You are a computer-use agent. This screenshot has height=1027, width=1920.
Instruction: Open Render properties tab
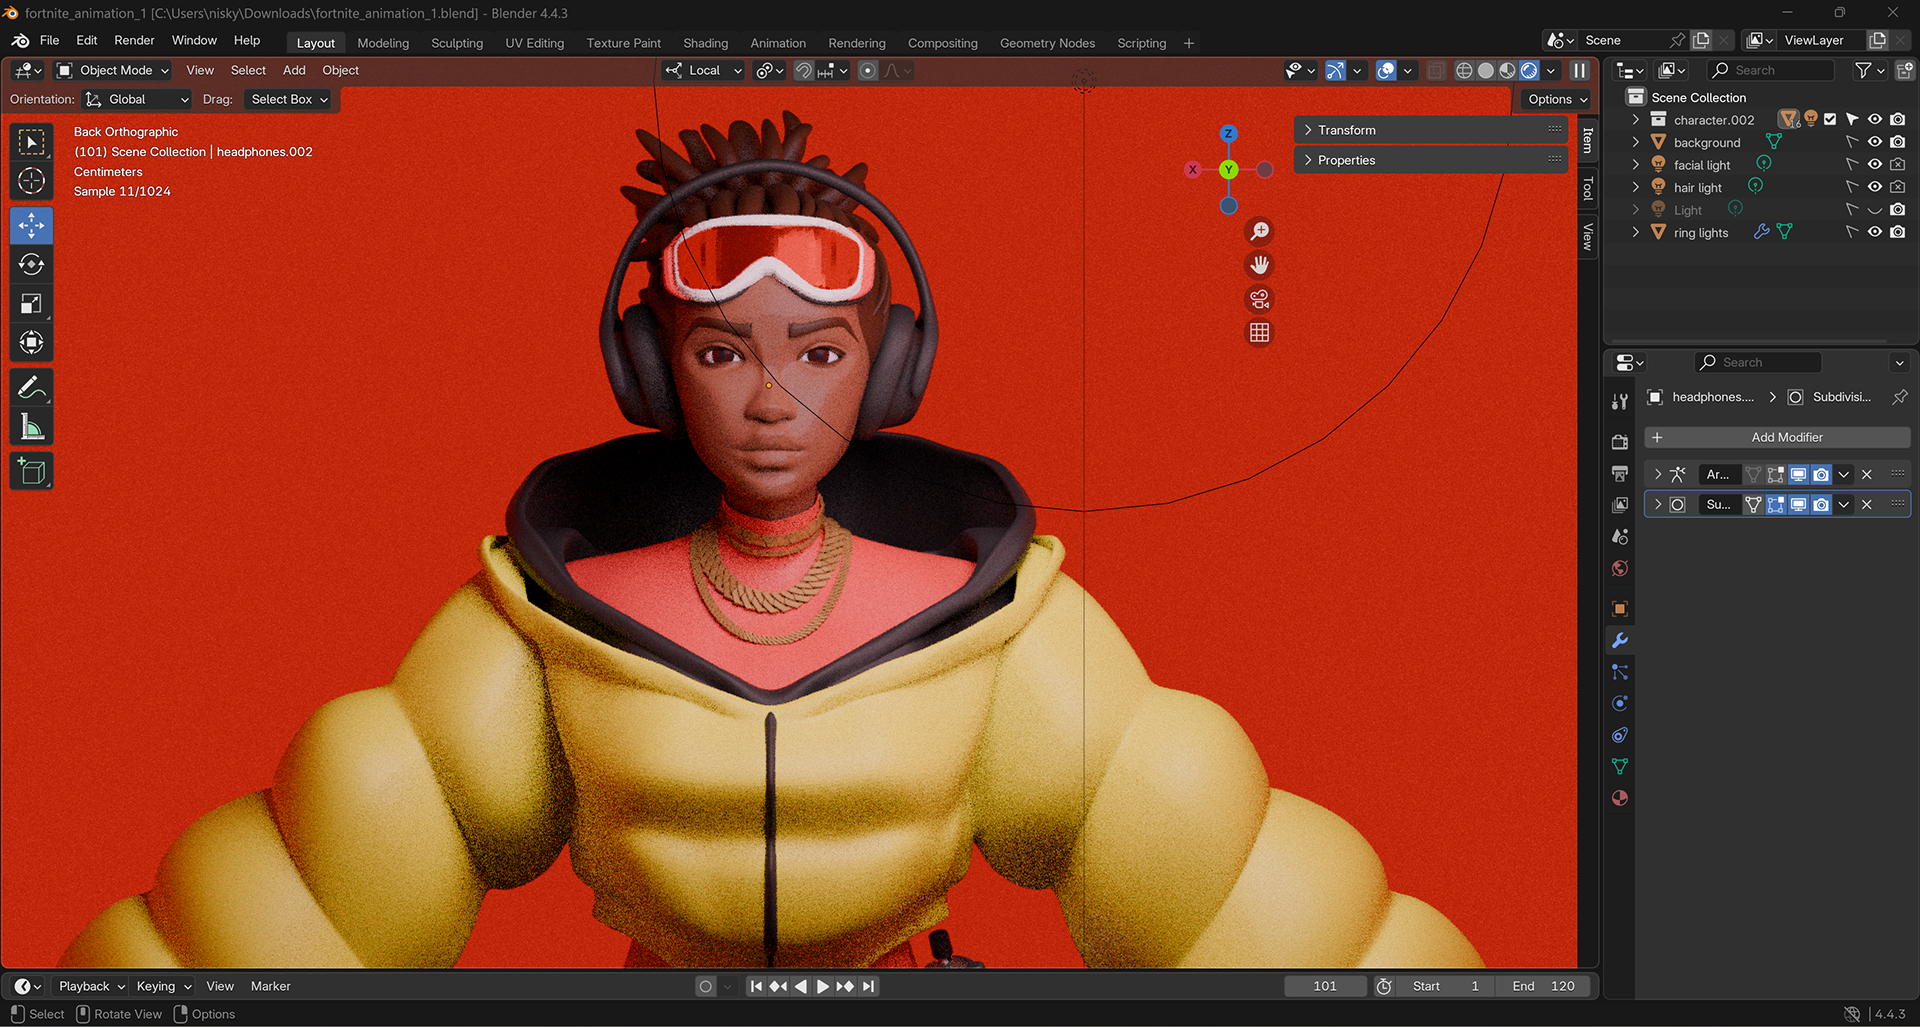(1620, 441)
